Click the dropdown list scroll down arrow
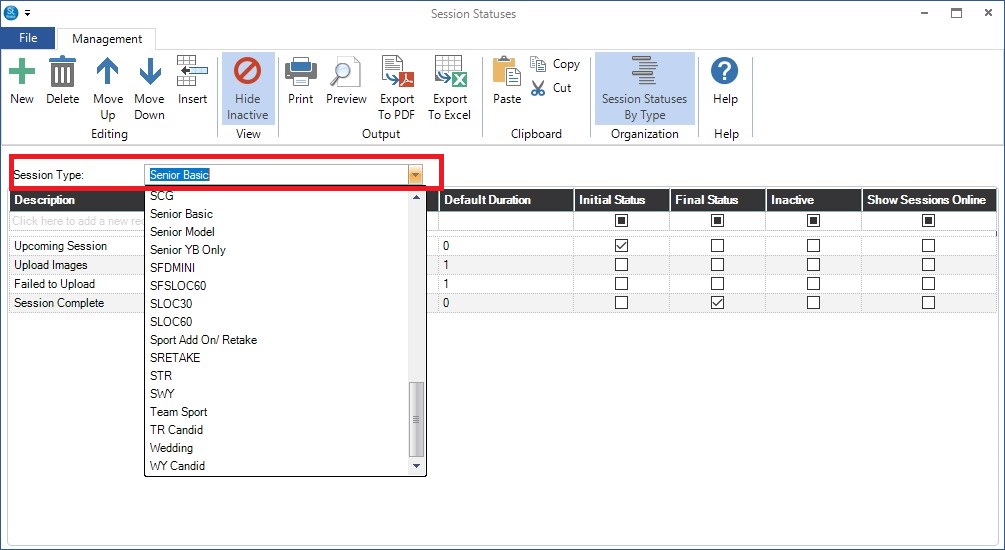The height and width of the screenshot is (550, 1005). (417, 466)
